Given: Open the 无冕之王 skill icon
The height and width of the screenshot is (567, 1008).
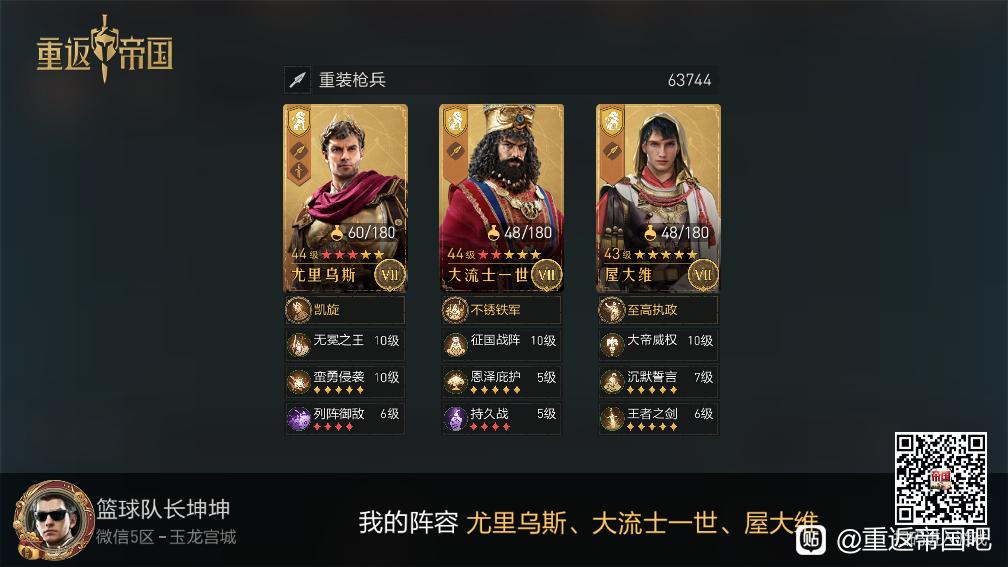Looking at the screenshot, I should coord(298,345).
